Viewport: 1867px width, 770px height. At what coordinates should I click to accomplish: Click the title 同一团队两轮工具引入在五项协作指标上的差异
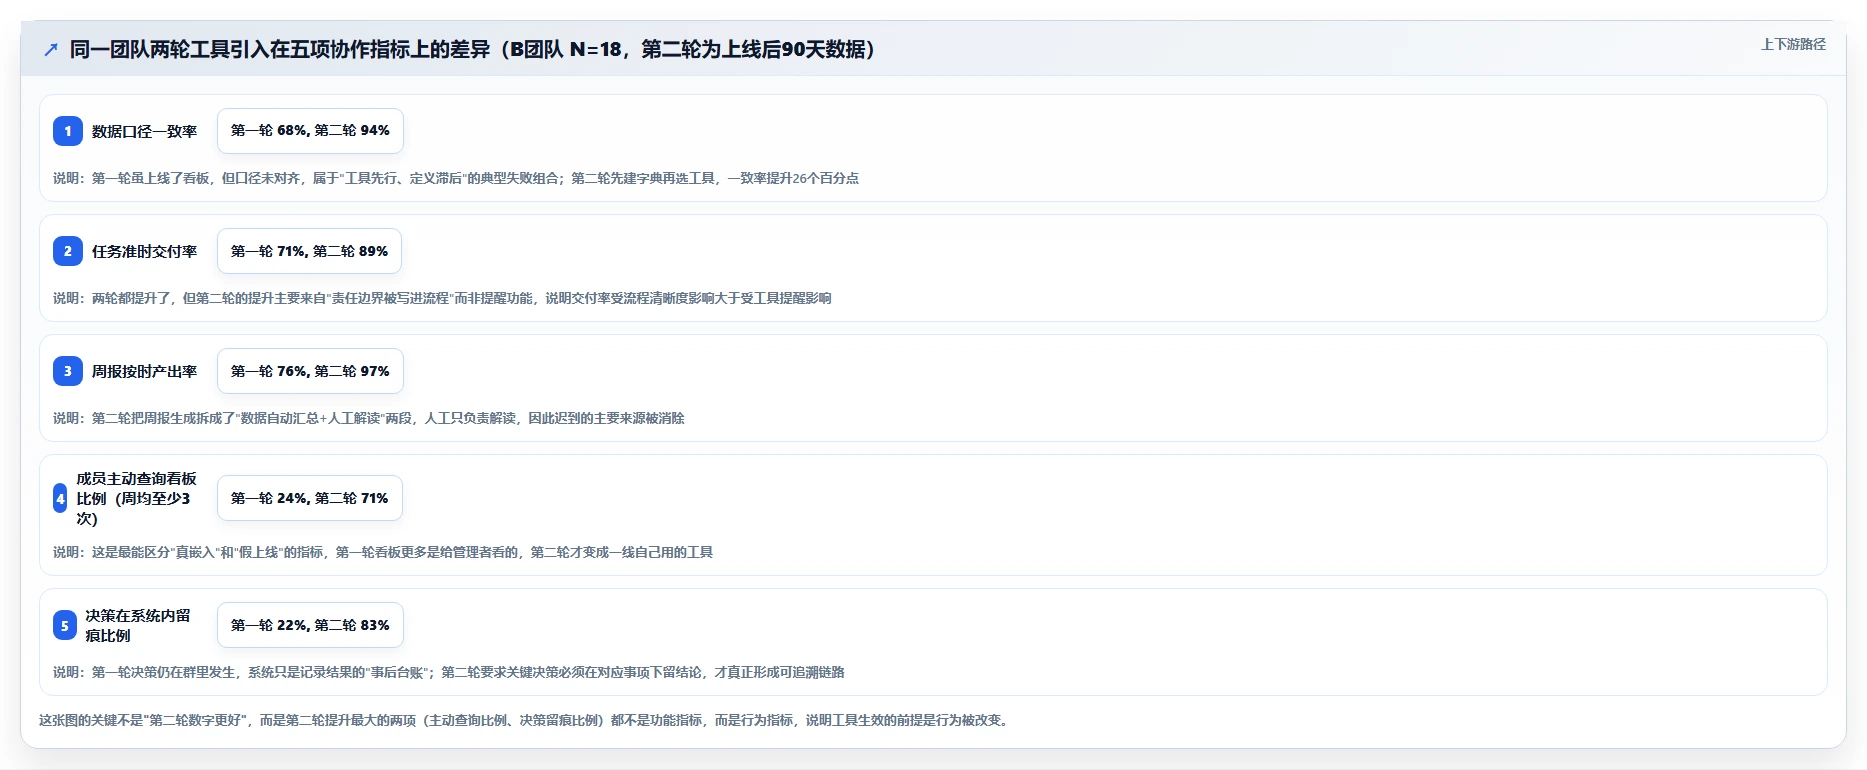click(x=473, y=49)
